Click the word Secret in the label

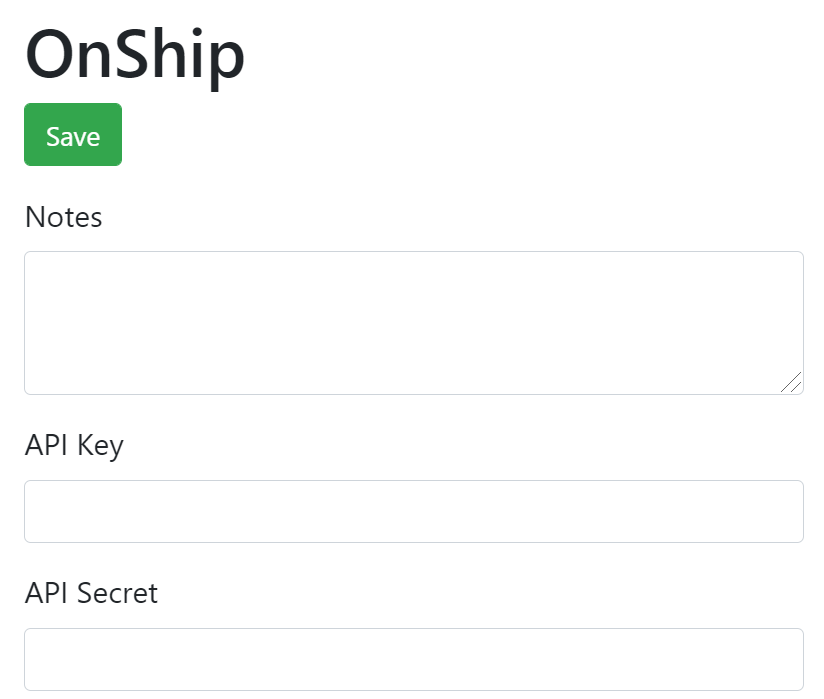pos(117,593)
